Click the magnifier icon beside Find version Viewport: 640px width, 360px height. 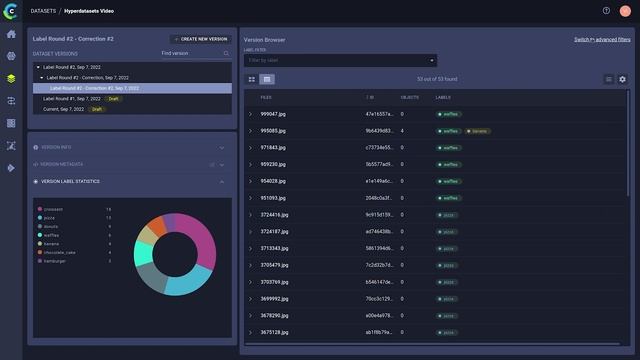pos(226,53)
